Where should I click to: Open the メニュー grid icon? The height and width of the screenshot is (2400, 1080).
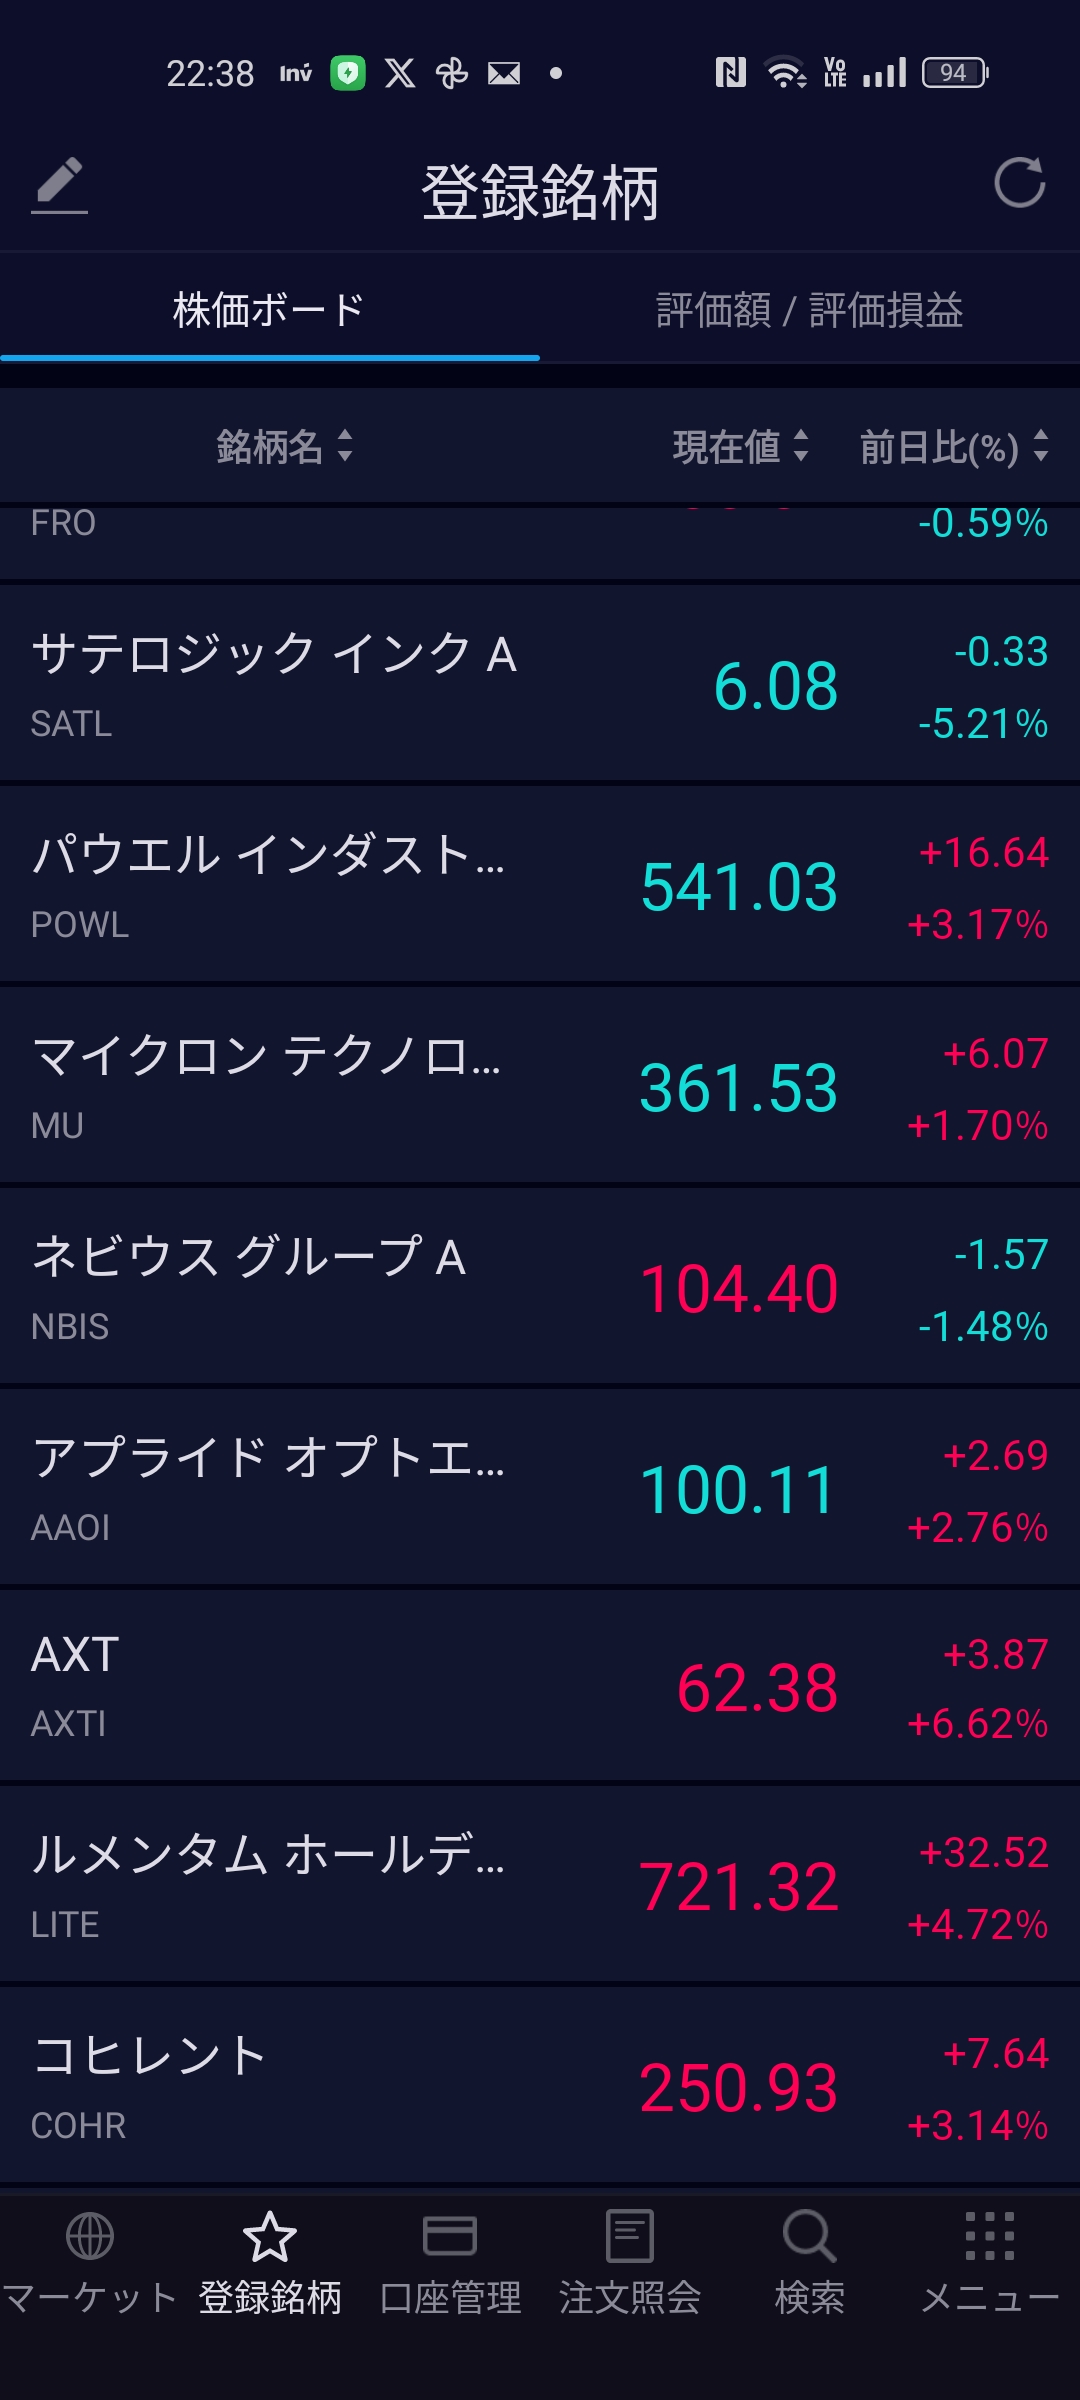point(990,2236)
